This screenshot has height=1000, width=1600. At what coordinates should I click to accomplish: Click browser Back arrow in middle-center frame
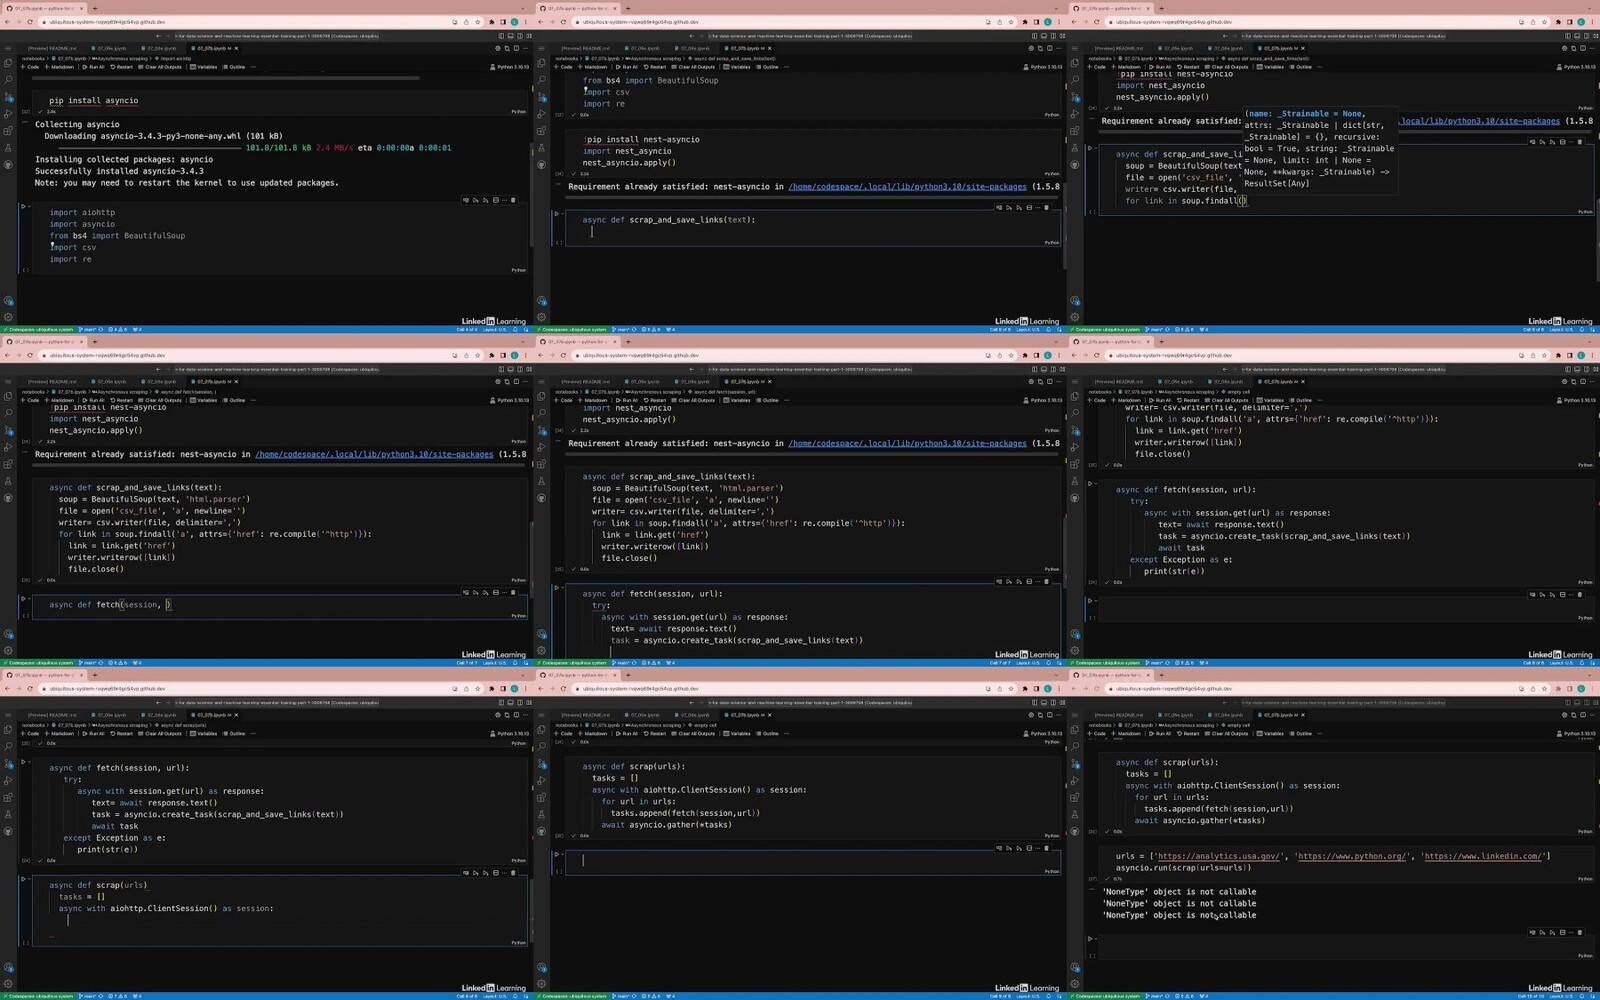pyautogui.click(x=541, y=355)
